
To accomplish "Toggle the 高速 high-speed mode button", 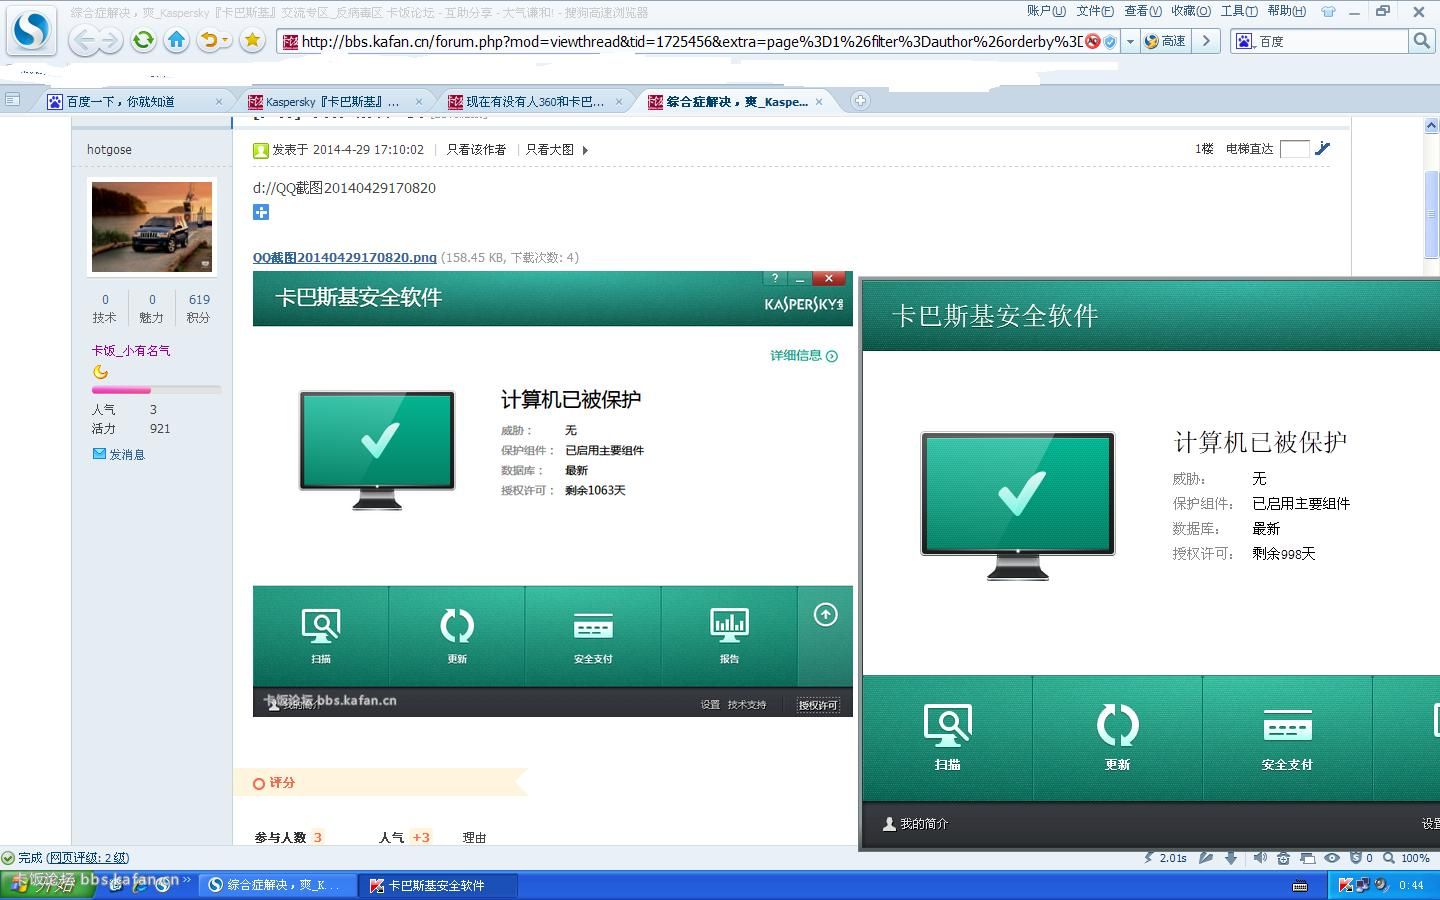I will pos(1166,41).
